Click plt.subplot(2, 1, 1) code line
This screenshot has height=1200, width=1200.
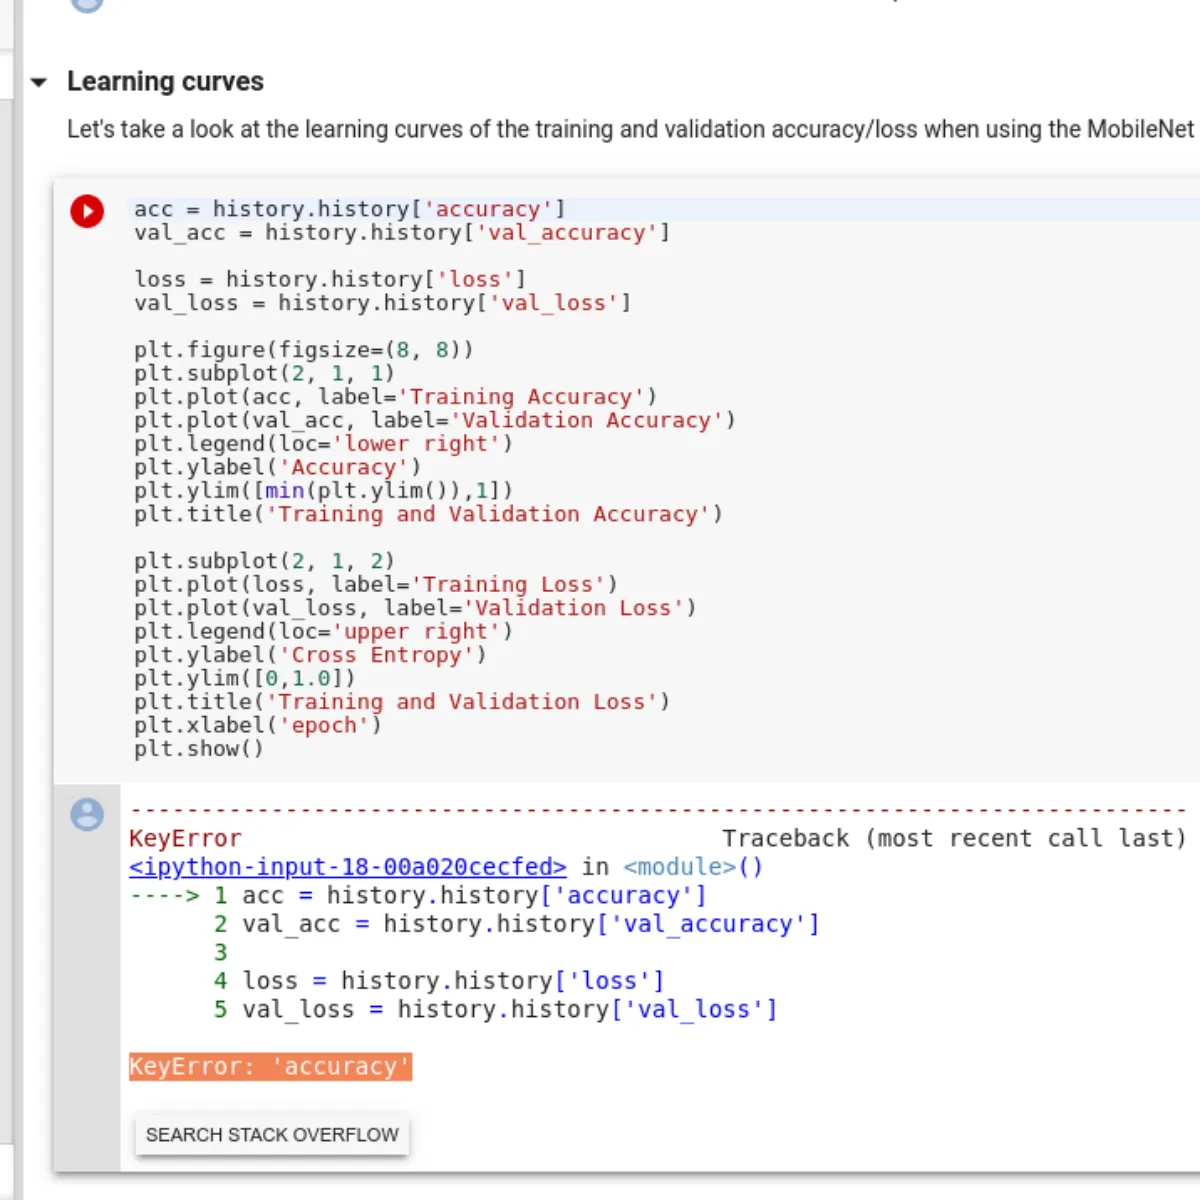[265, 373]
